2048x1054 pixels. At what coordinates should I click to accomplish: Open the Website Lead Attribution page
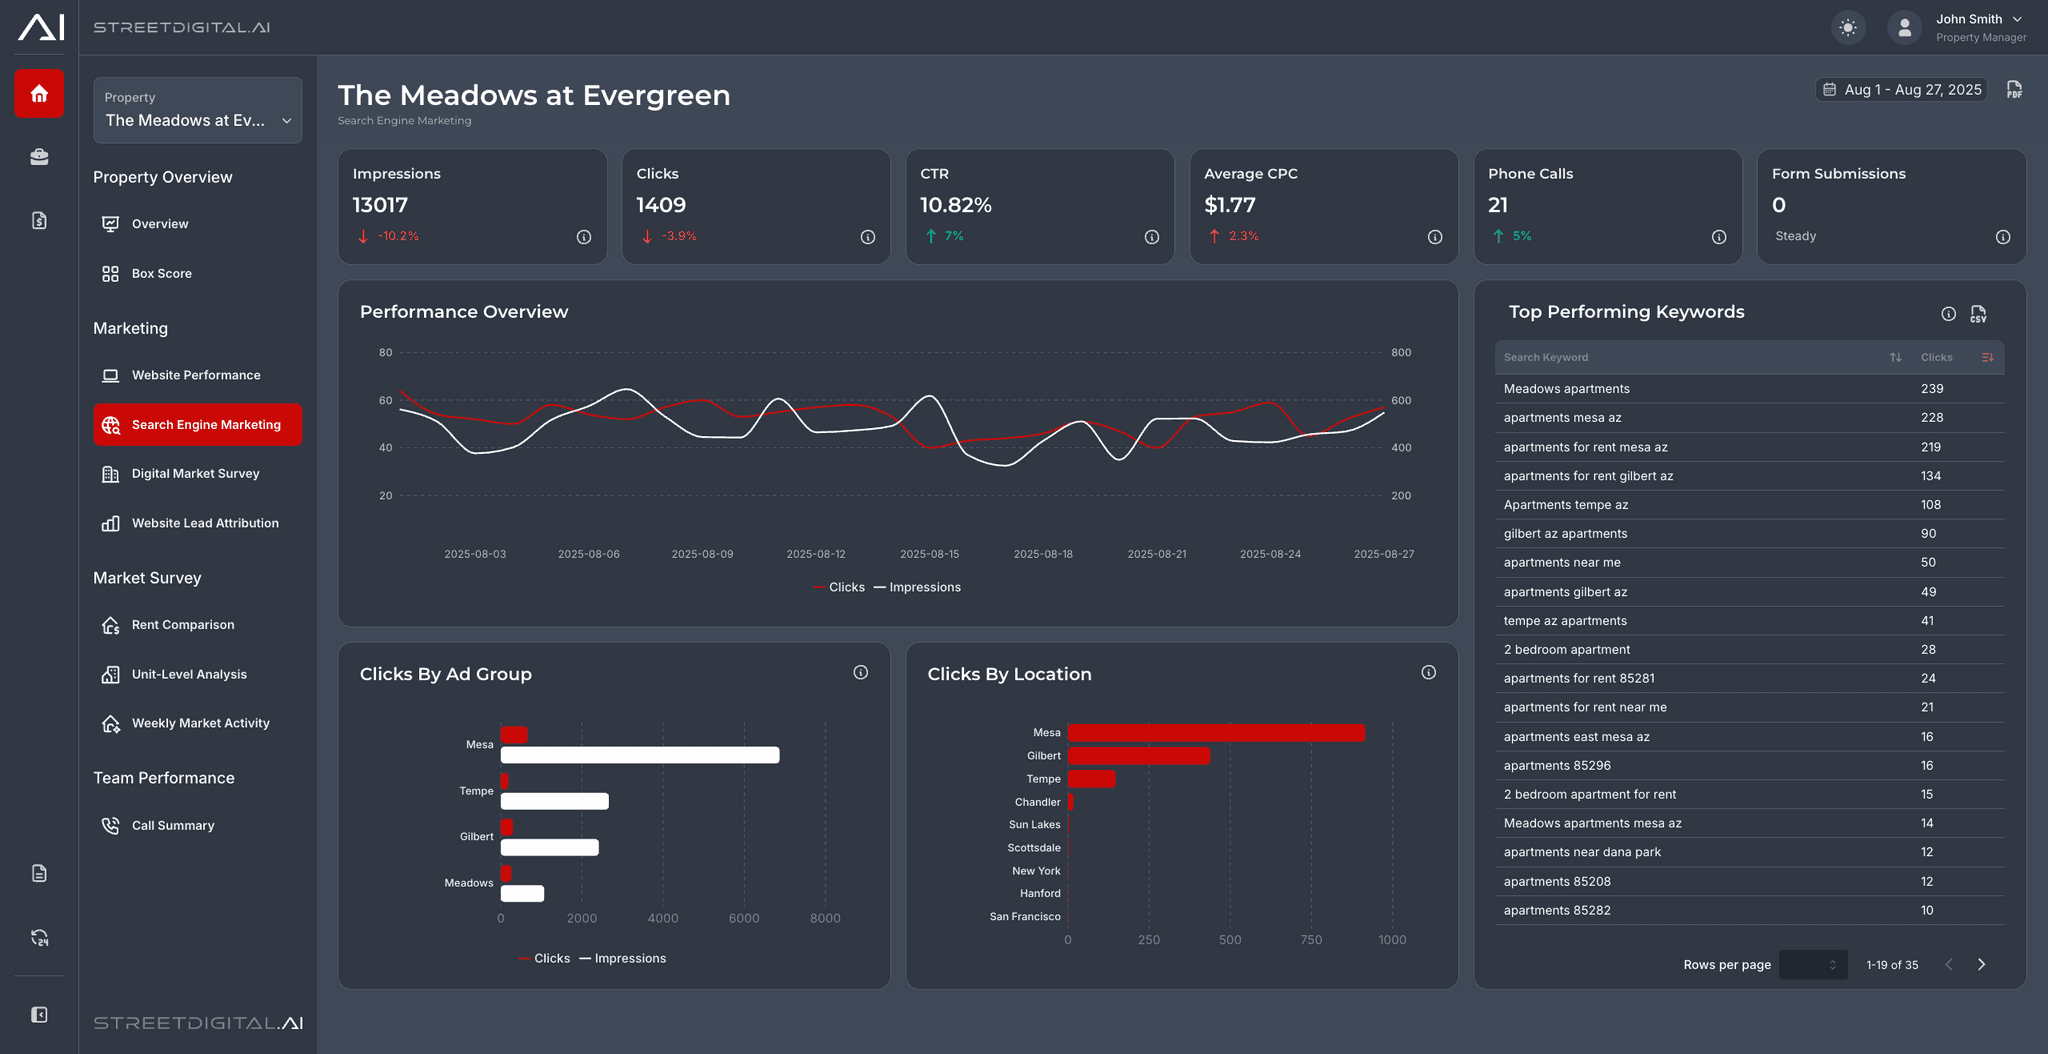[x=204, y=522]
